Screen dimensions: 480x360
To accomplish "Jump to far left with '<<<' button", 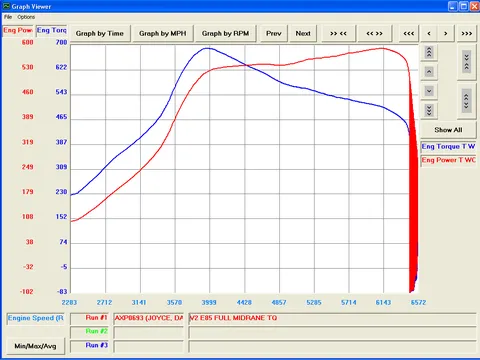I will click(409, 33).
